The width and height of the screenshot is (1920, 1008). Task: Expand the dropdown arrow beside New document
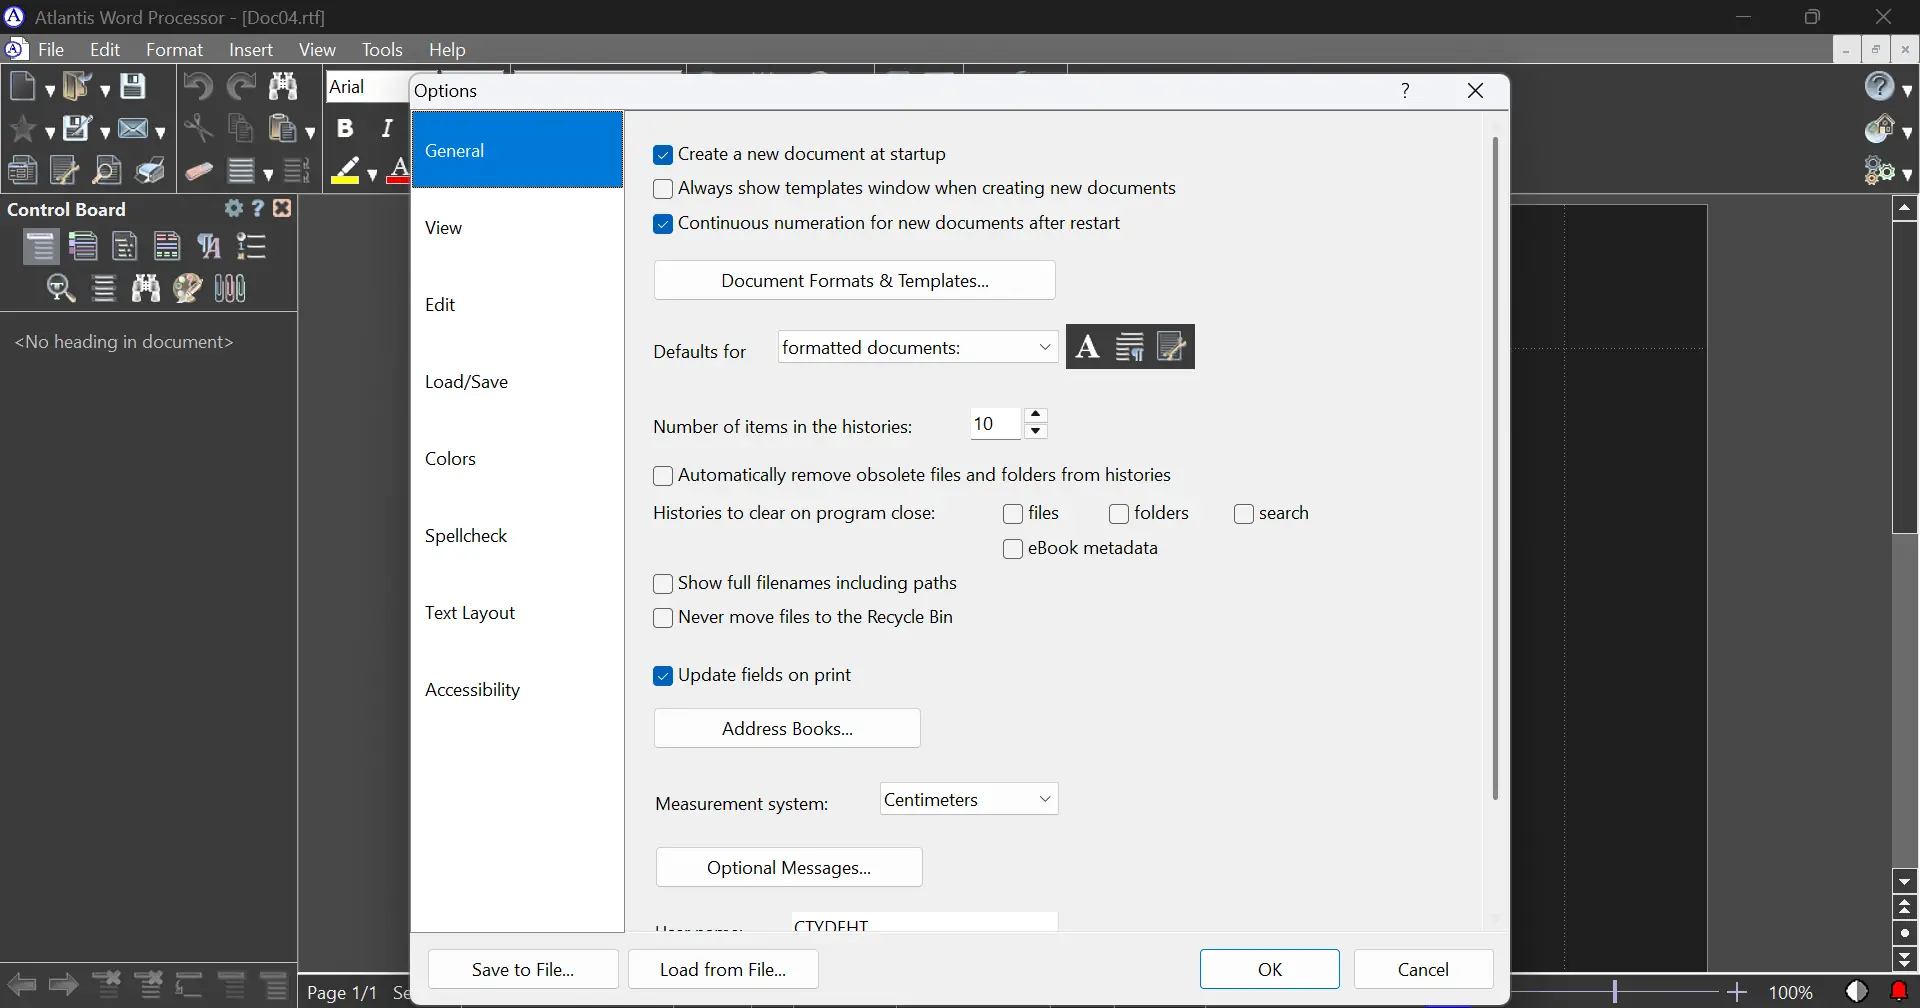point(50,90)
